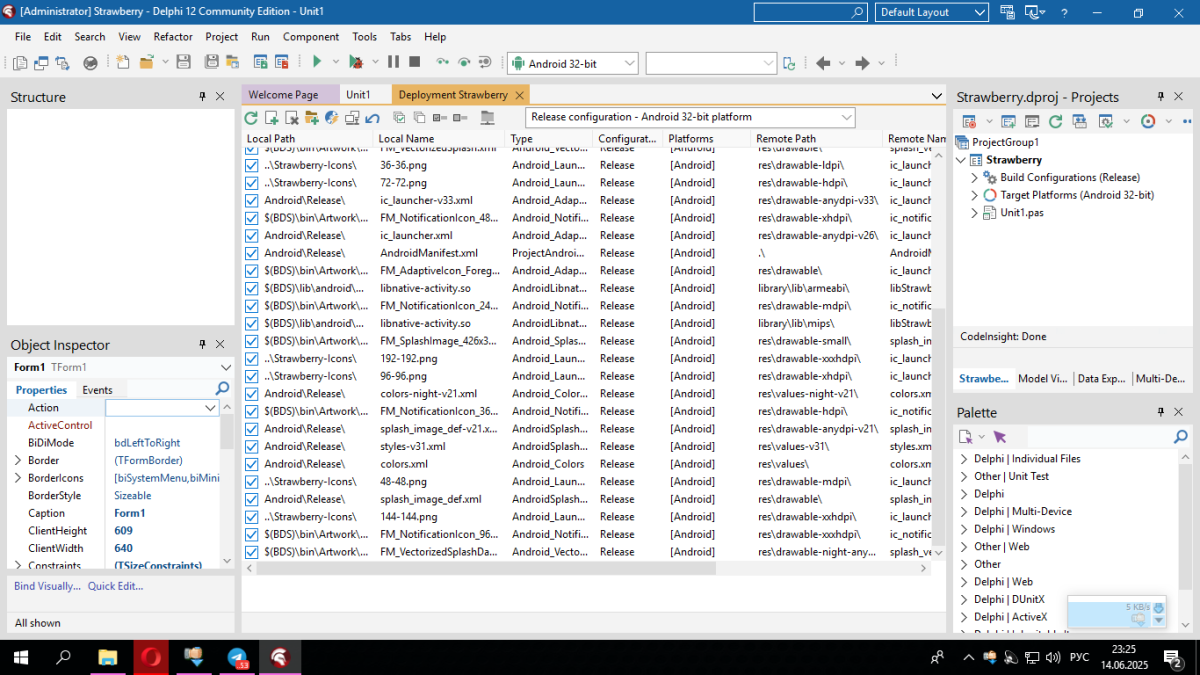Click the refresh devices icon beside empty combo
The width and height of the screenshot is (1200, 675).
coord(789,63)
